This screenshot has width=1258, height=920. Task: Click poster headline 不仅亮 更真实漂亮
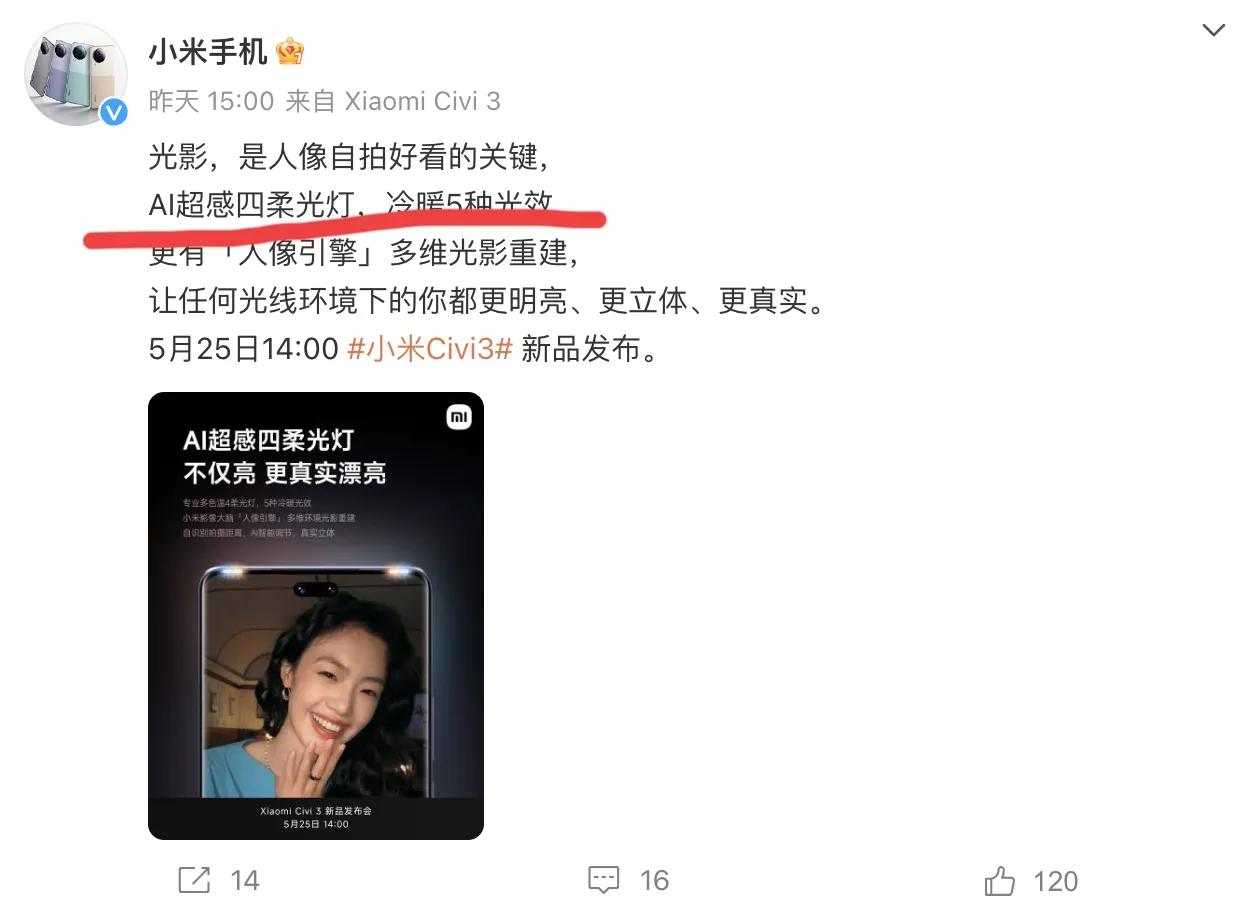pyautogui.click(x=285, y=473)
